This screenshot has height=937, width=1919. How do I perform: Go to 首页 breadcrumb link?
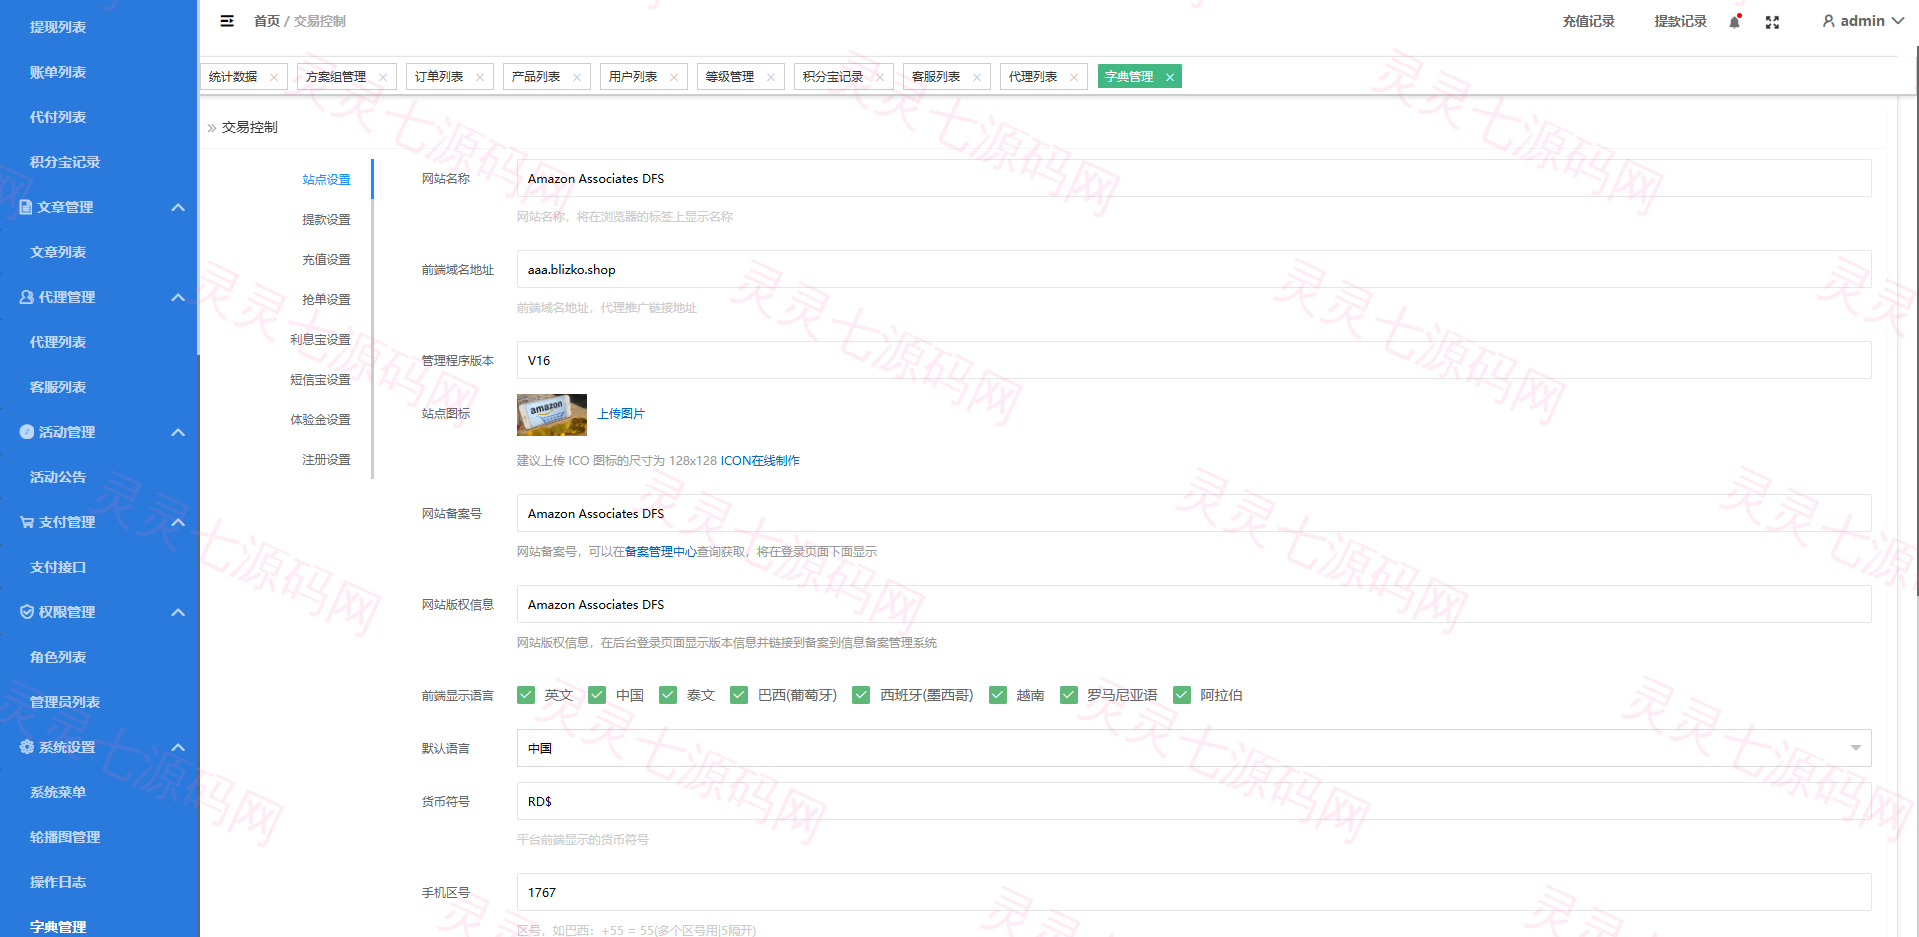267,21
